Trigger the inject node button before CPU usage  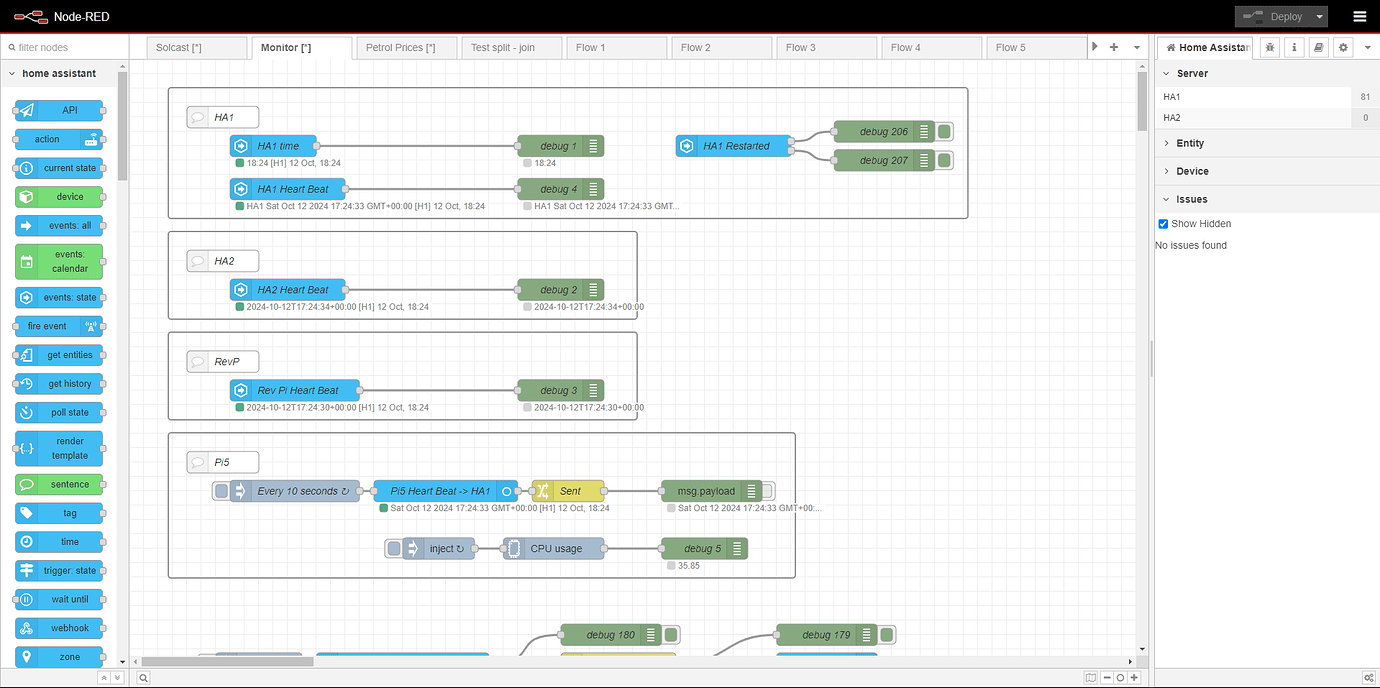coord(394,548)
